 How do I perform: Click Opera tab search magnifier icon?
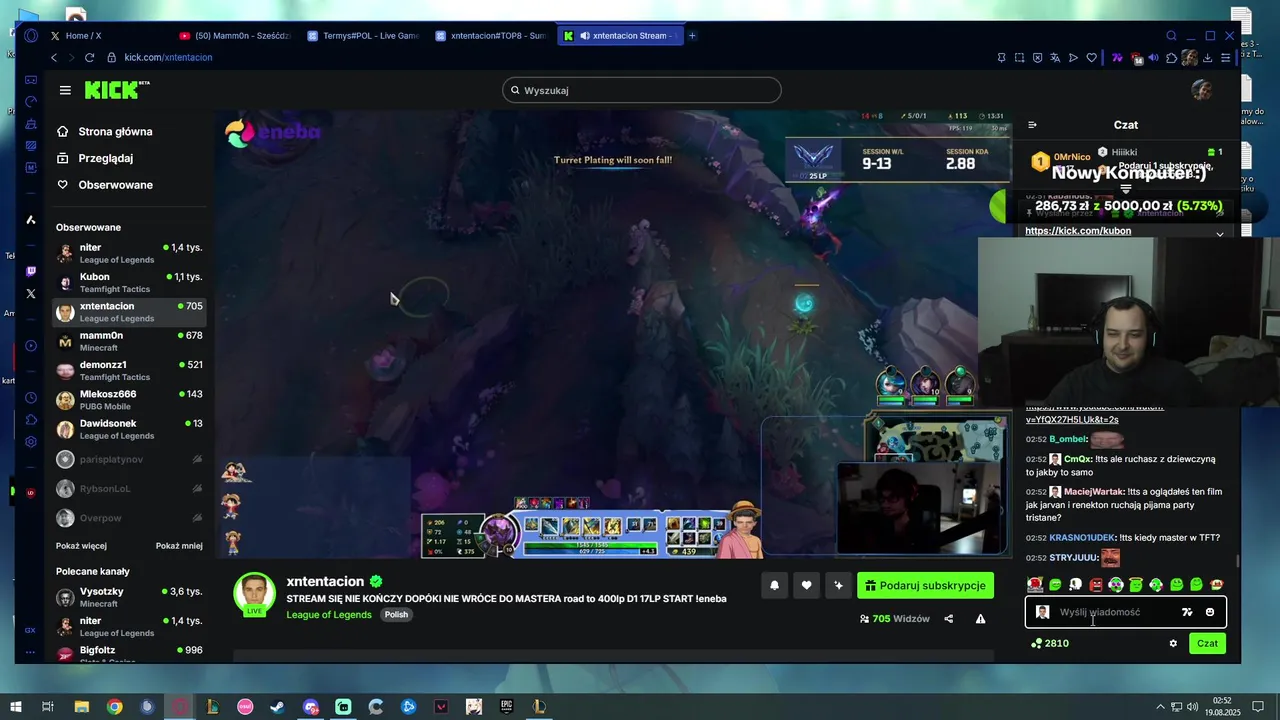coord(1171,36)
